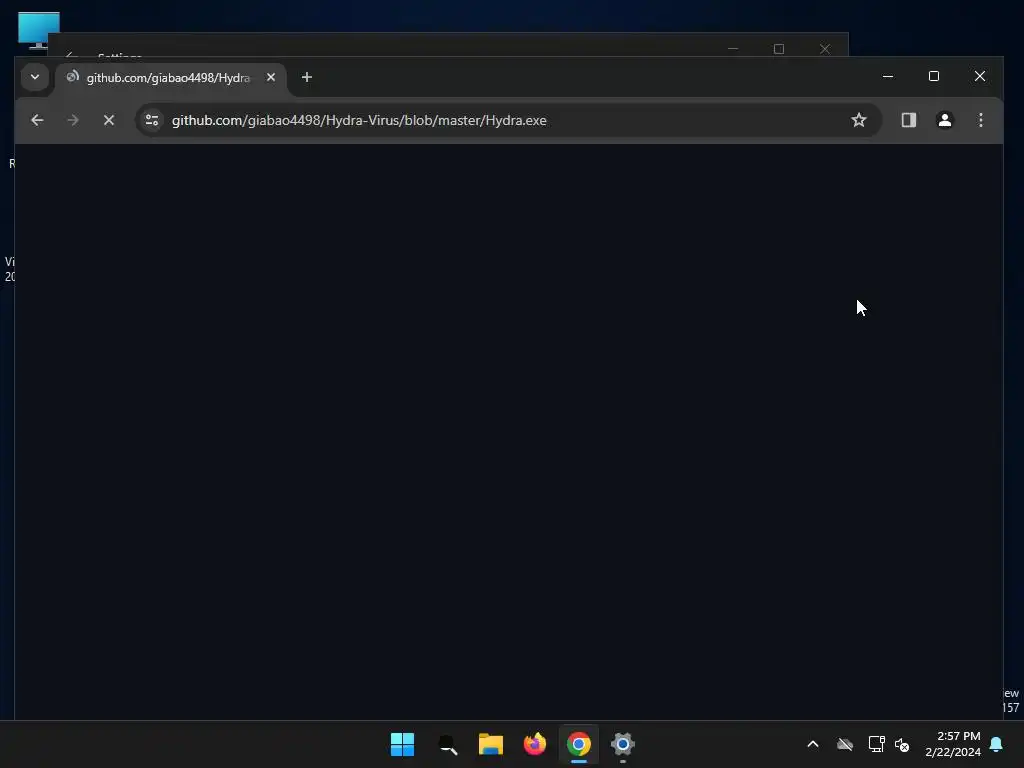Open muted volume tray icon
The width and height of the screenshot is (1024, 768).
tap(902, 744)
